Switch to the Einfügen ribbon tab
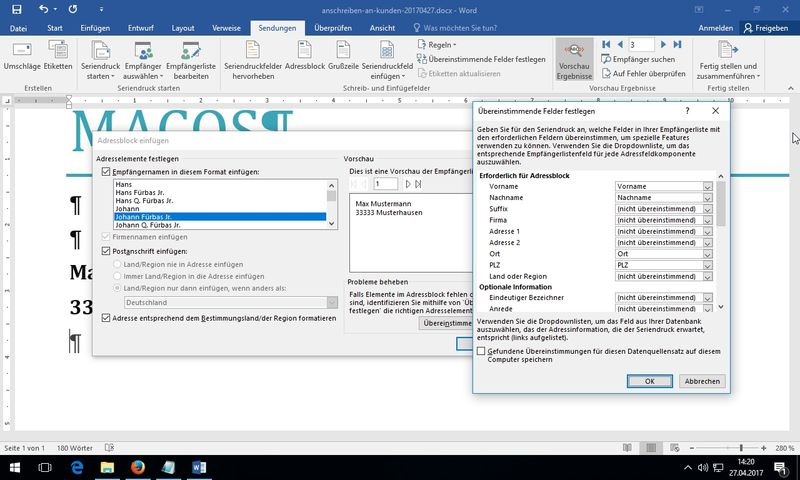 tap(95, 29)
